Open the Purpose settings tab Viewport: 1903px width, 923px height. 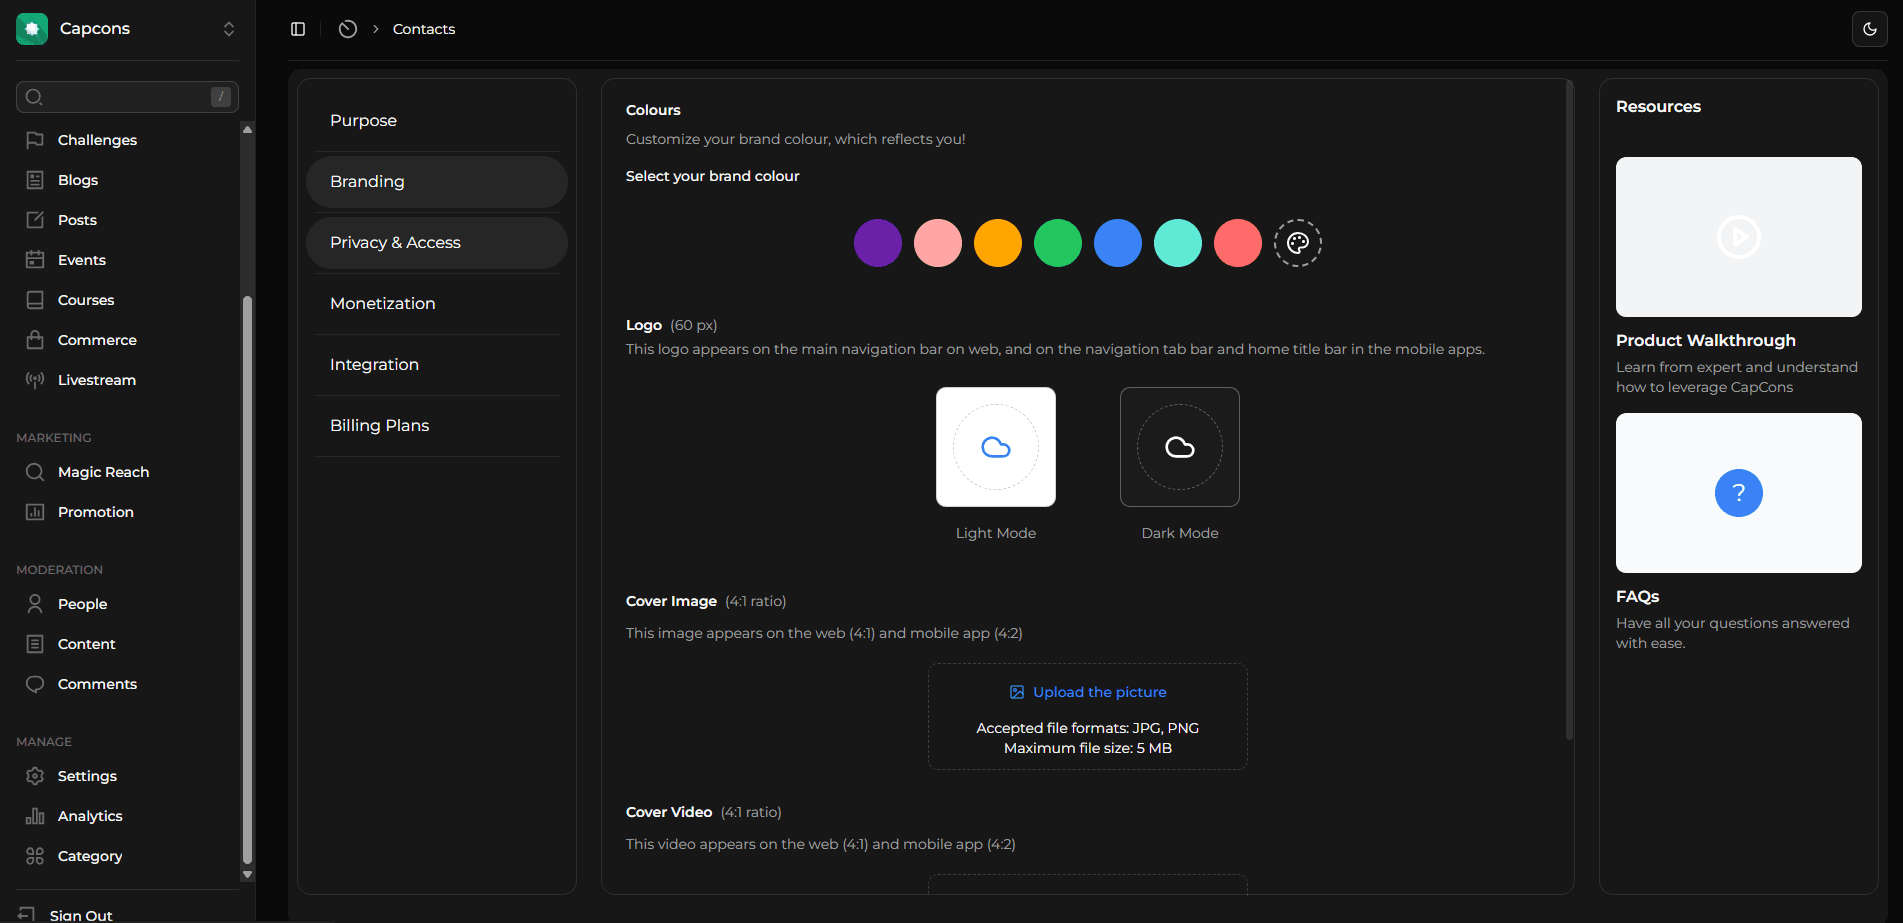[x=437, y=121]
